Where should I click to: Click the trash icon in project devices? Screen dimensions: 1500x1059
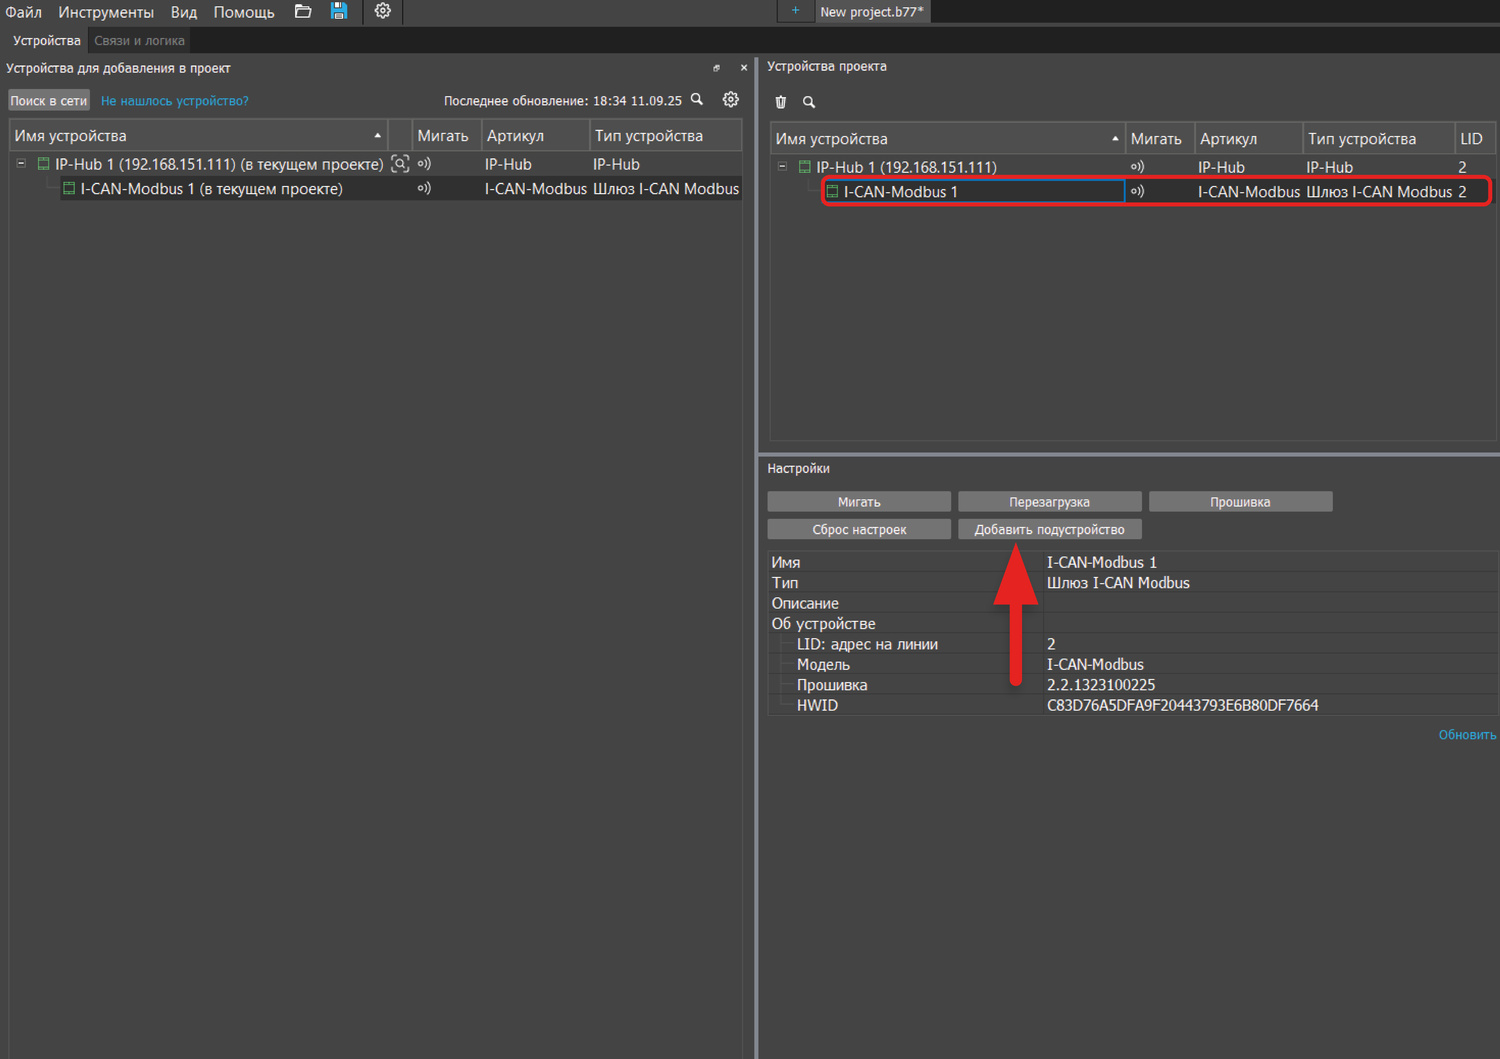pyautogui.click(x=781, y=102)
